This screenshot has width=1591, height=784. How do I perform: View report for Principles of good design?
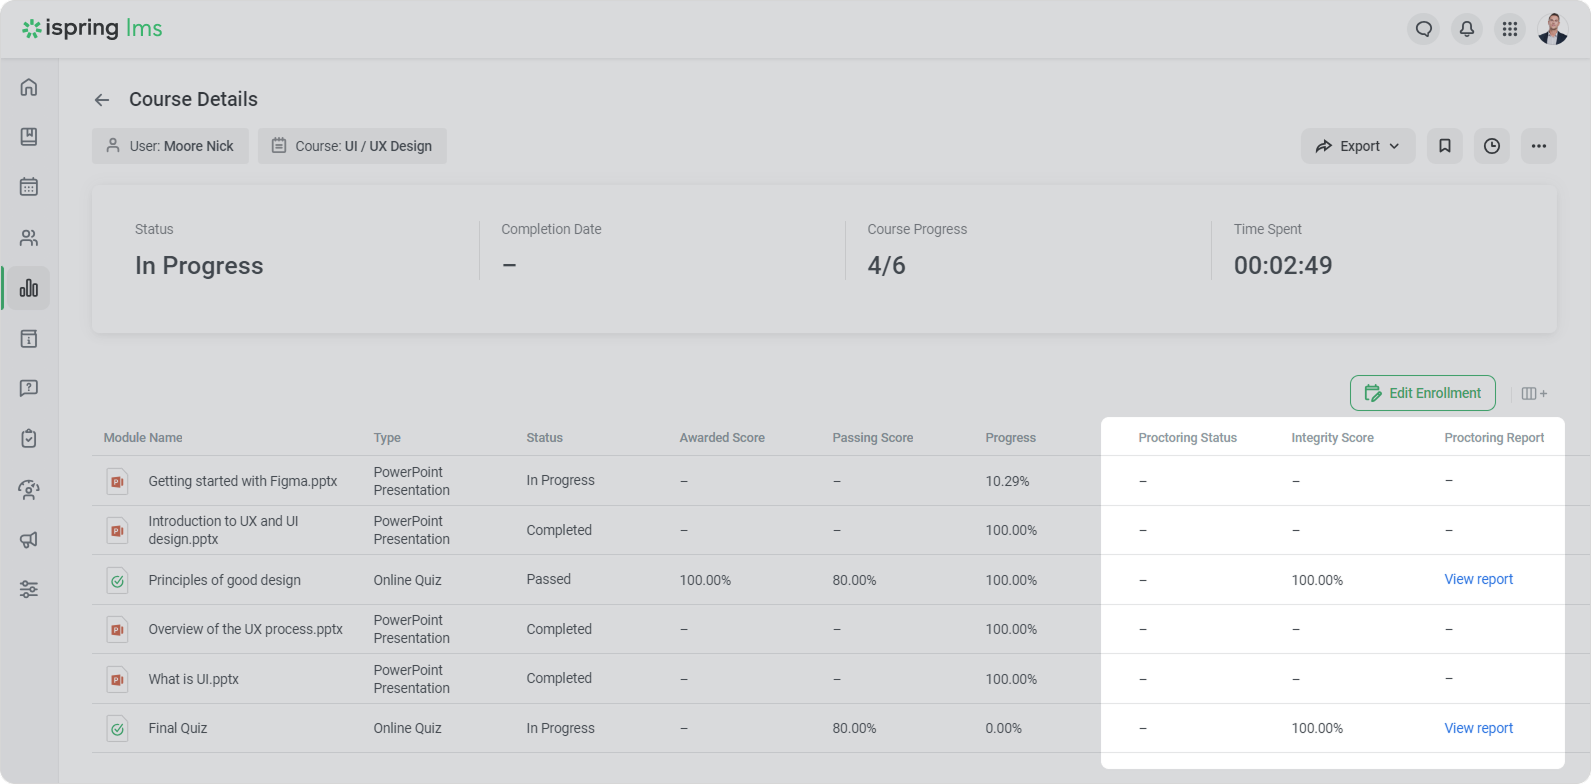[1478, 579]
